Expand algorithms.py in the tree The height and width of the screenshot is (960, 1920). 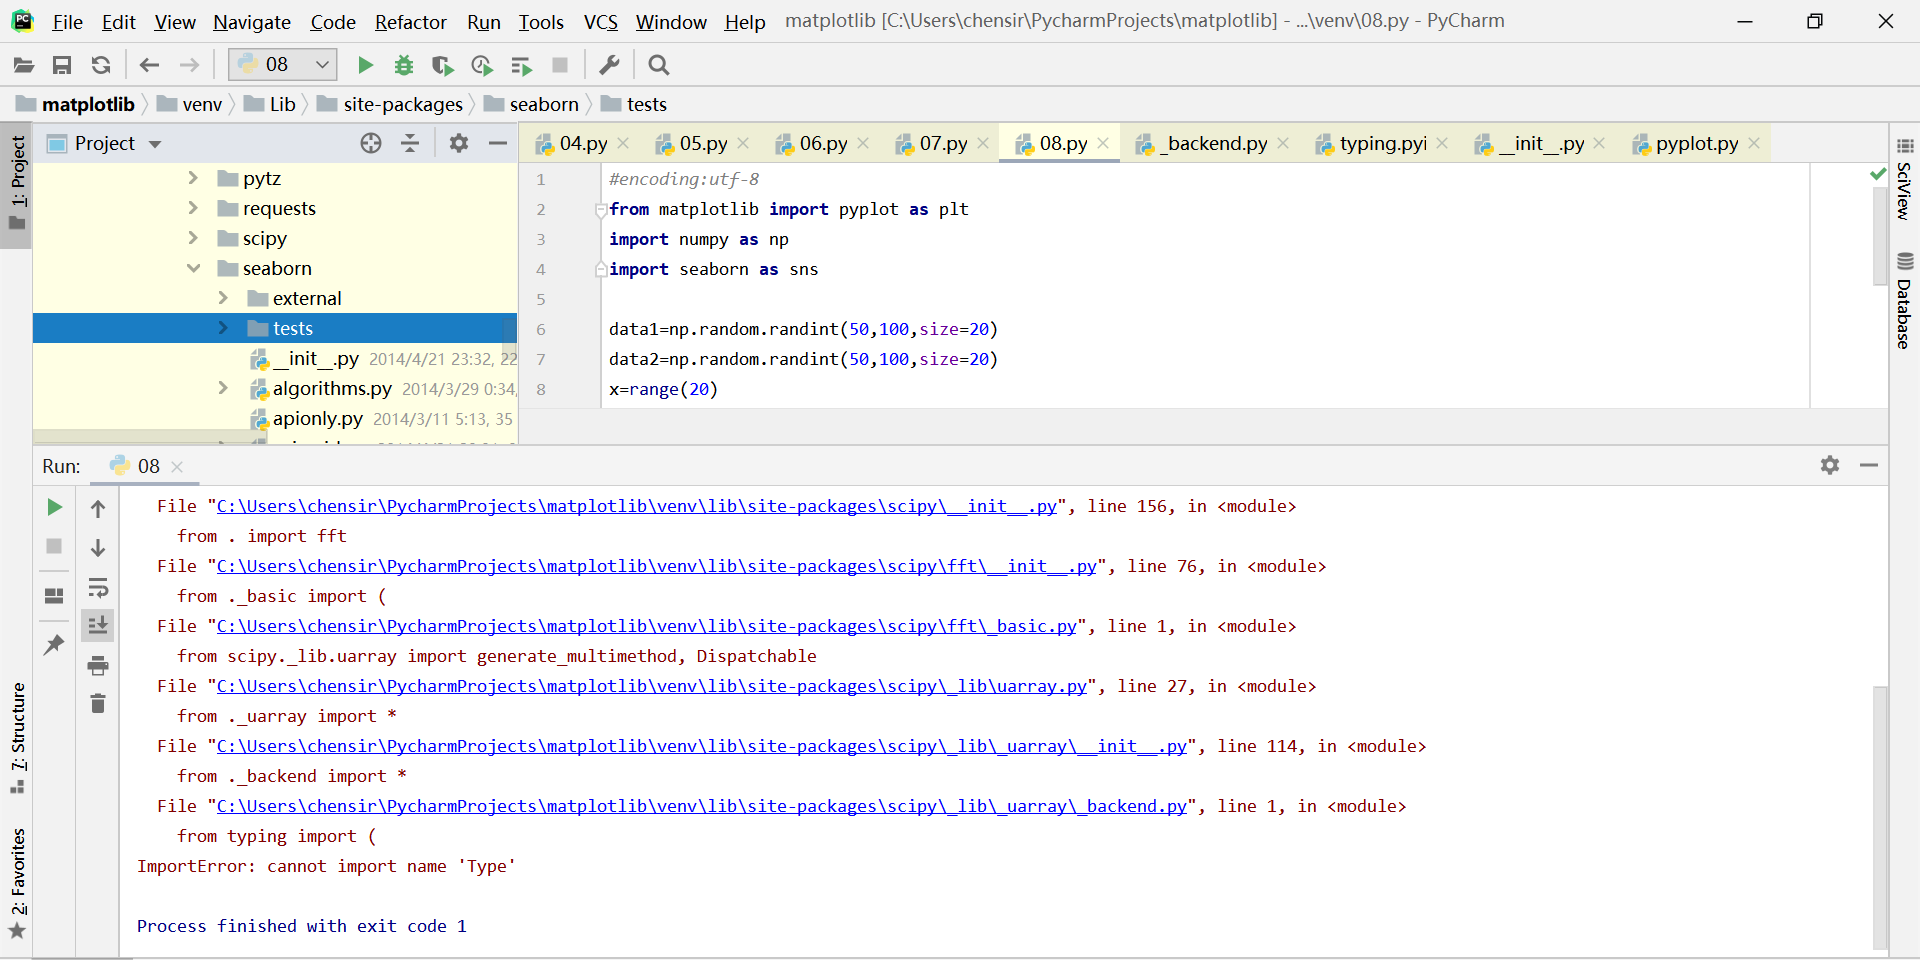(x=223, y=388)
